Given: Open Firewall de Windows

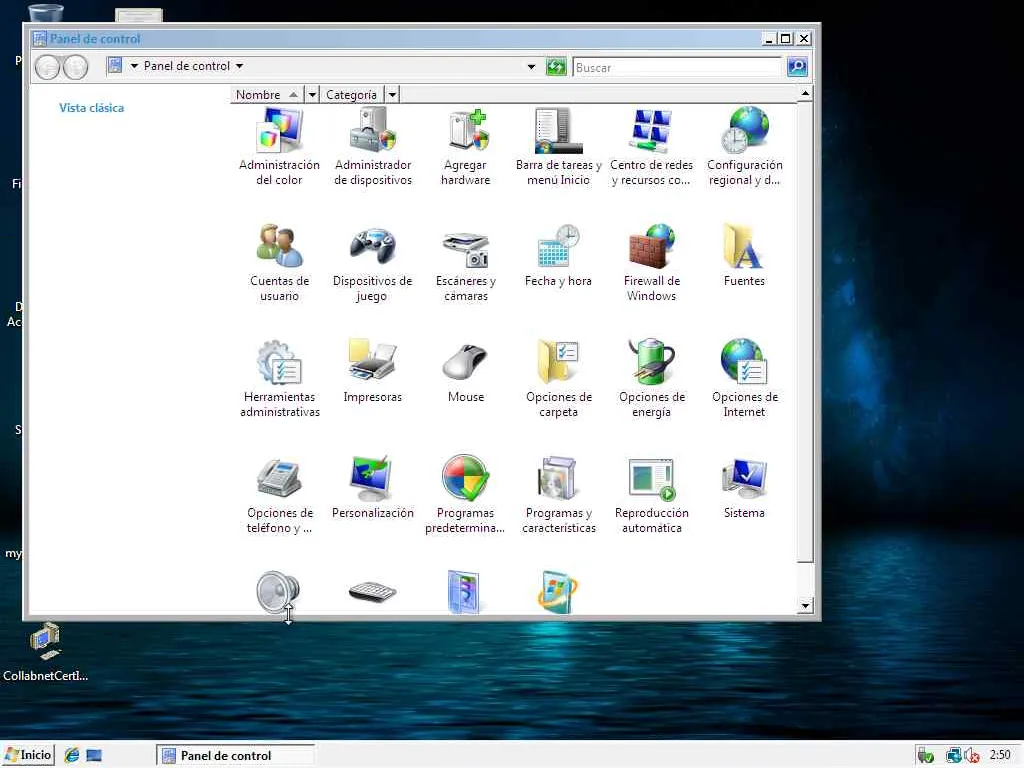Looking at the screenshot, I should tap(651, 263).
